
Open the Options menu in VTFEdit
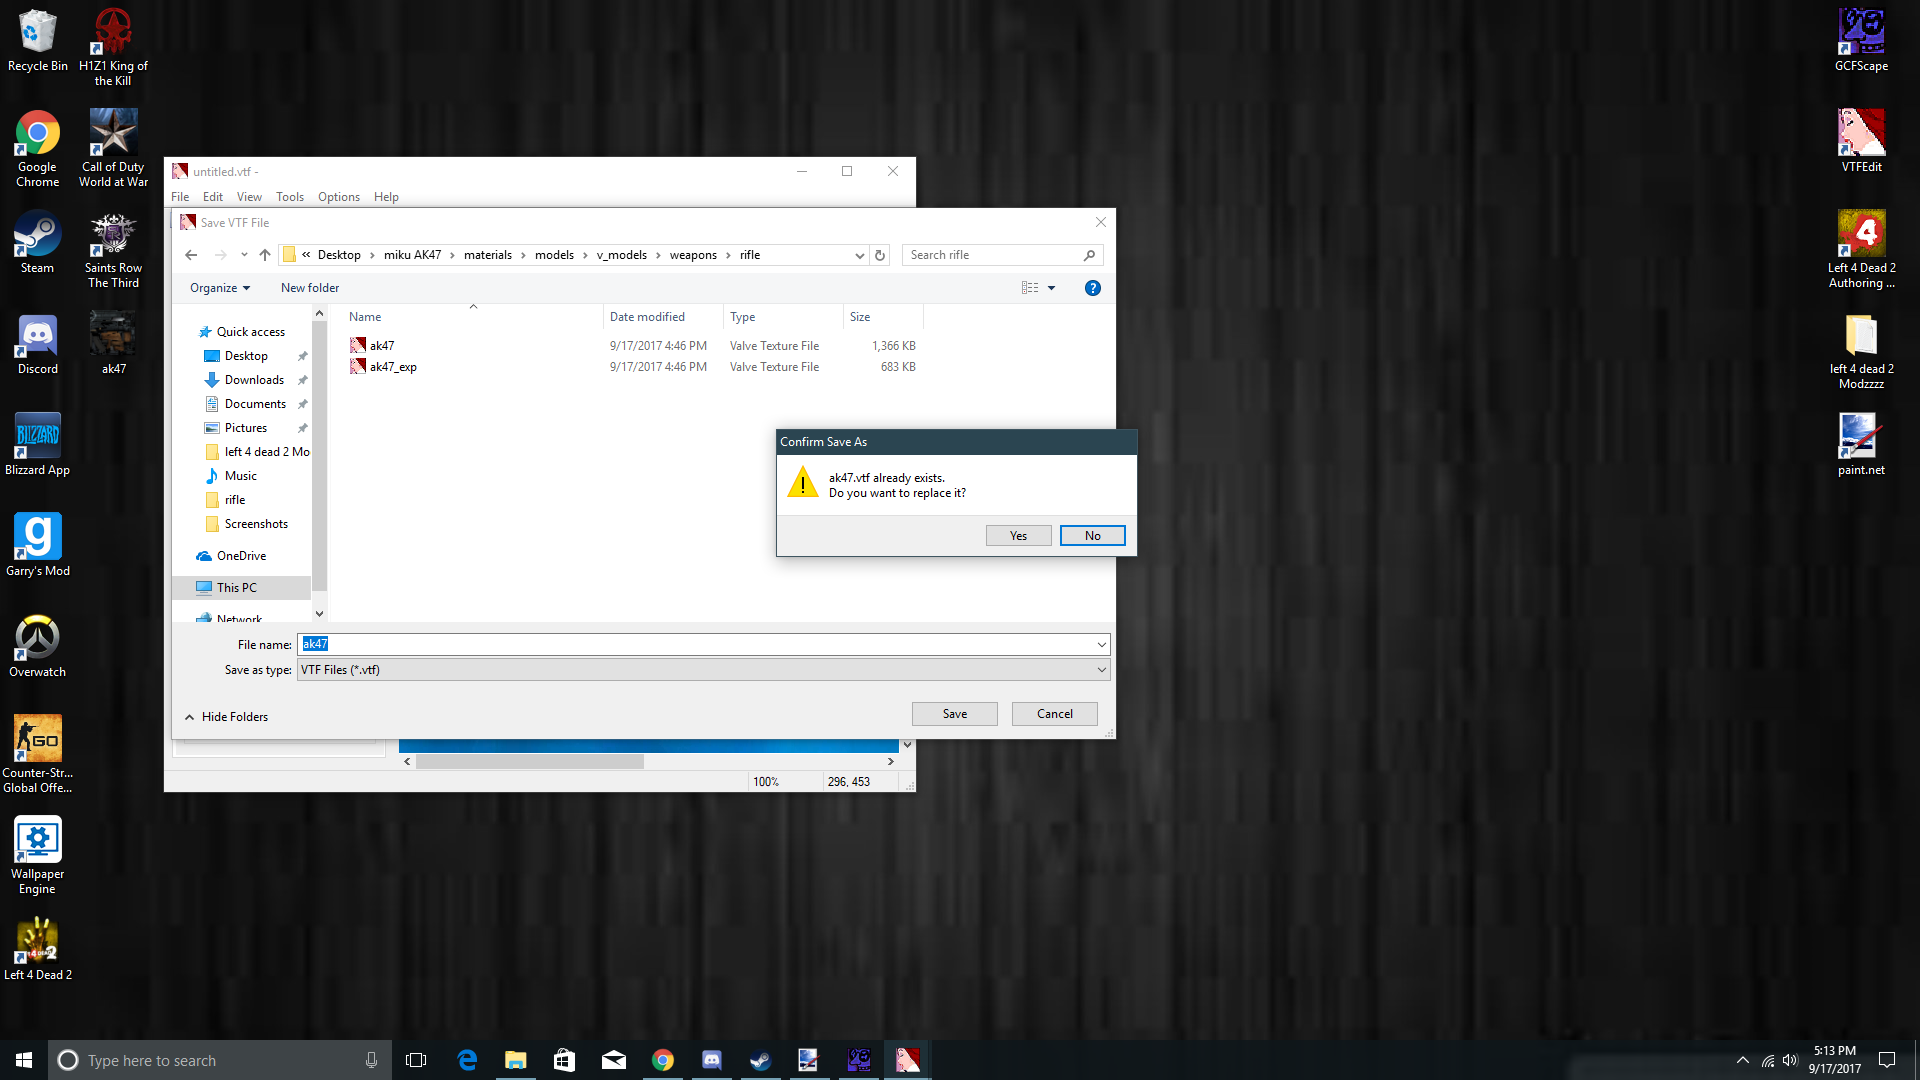pos(338,197)
